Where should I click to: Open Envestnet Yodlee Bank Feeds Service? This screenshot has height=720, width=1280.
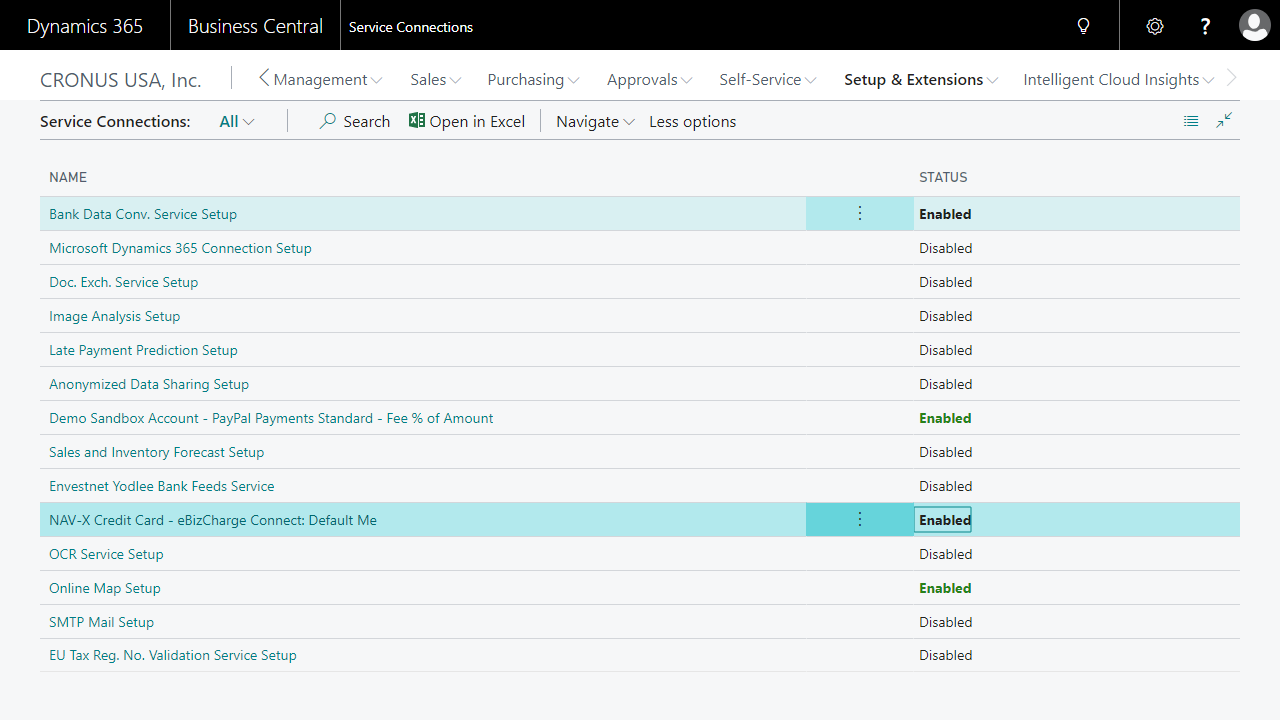click(162, 486)
